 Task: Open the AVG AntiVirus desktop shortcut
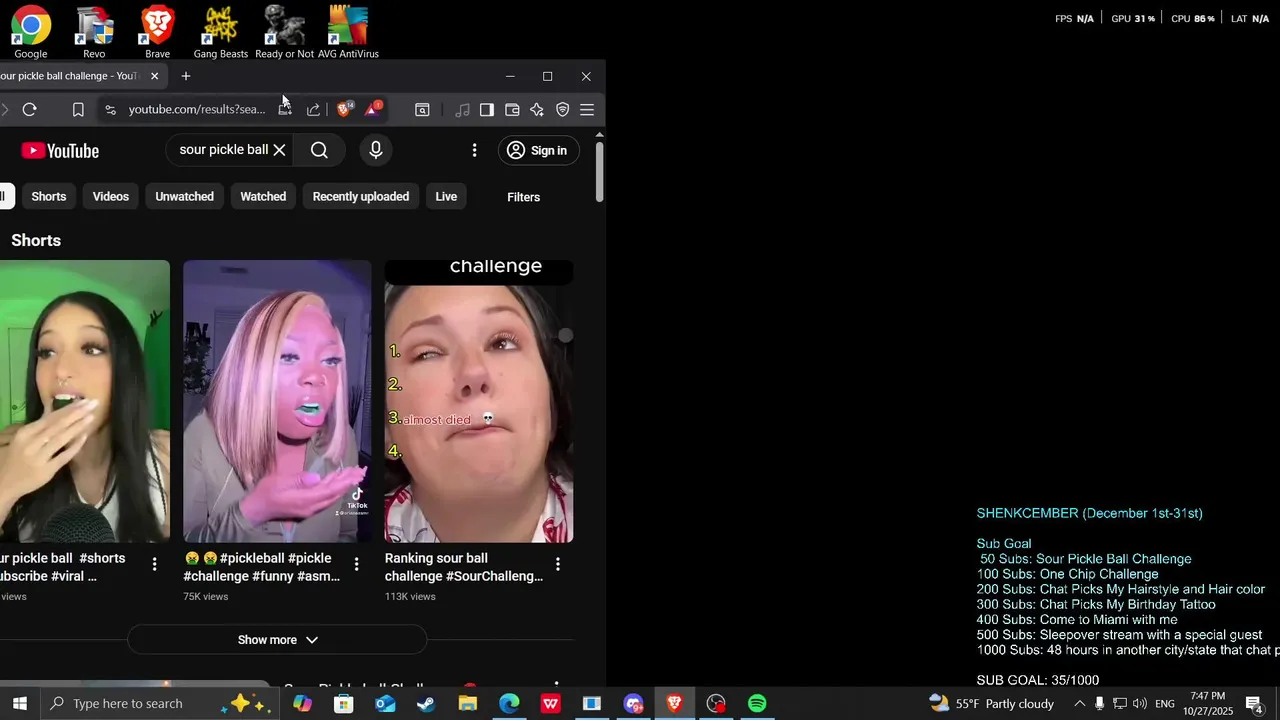pos(348,31)
